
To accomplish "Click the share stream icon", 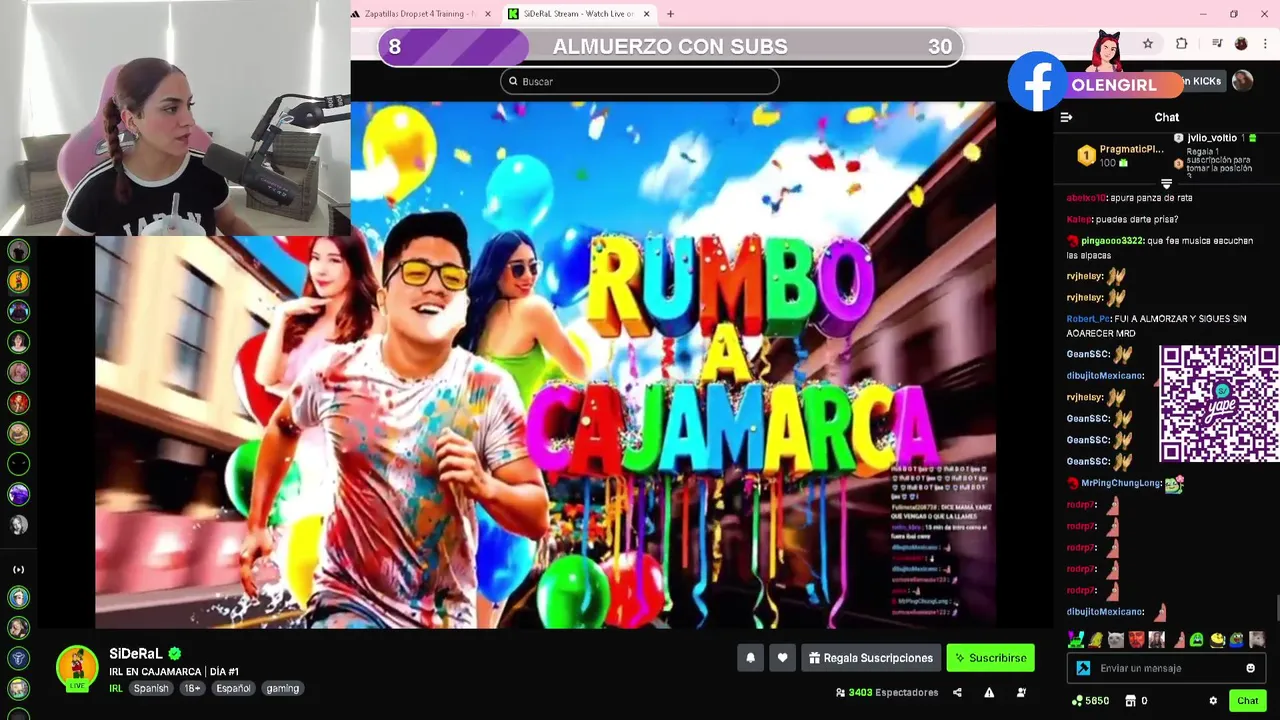I will (957, 692).
